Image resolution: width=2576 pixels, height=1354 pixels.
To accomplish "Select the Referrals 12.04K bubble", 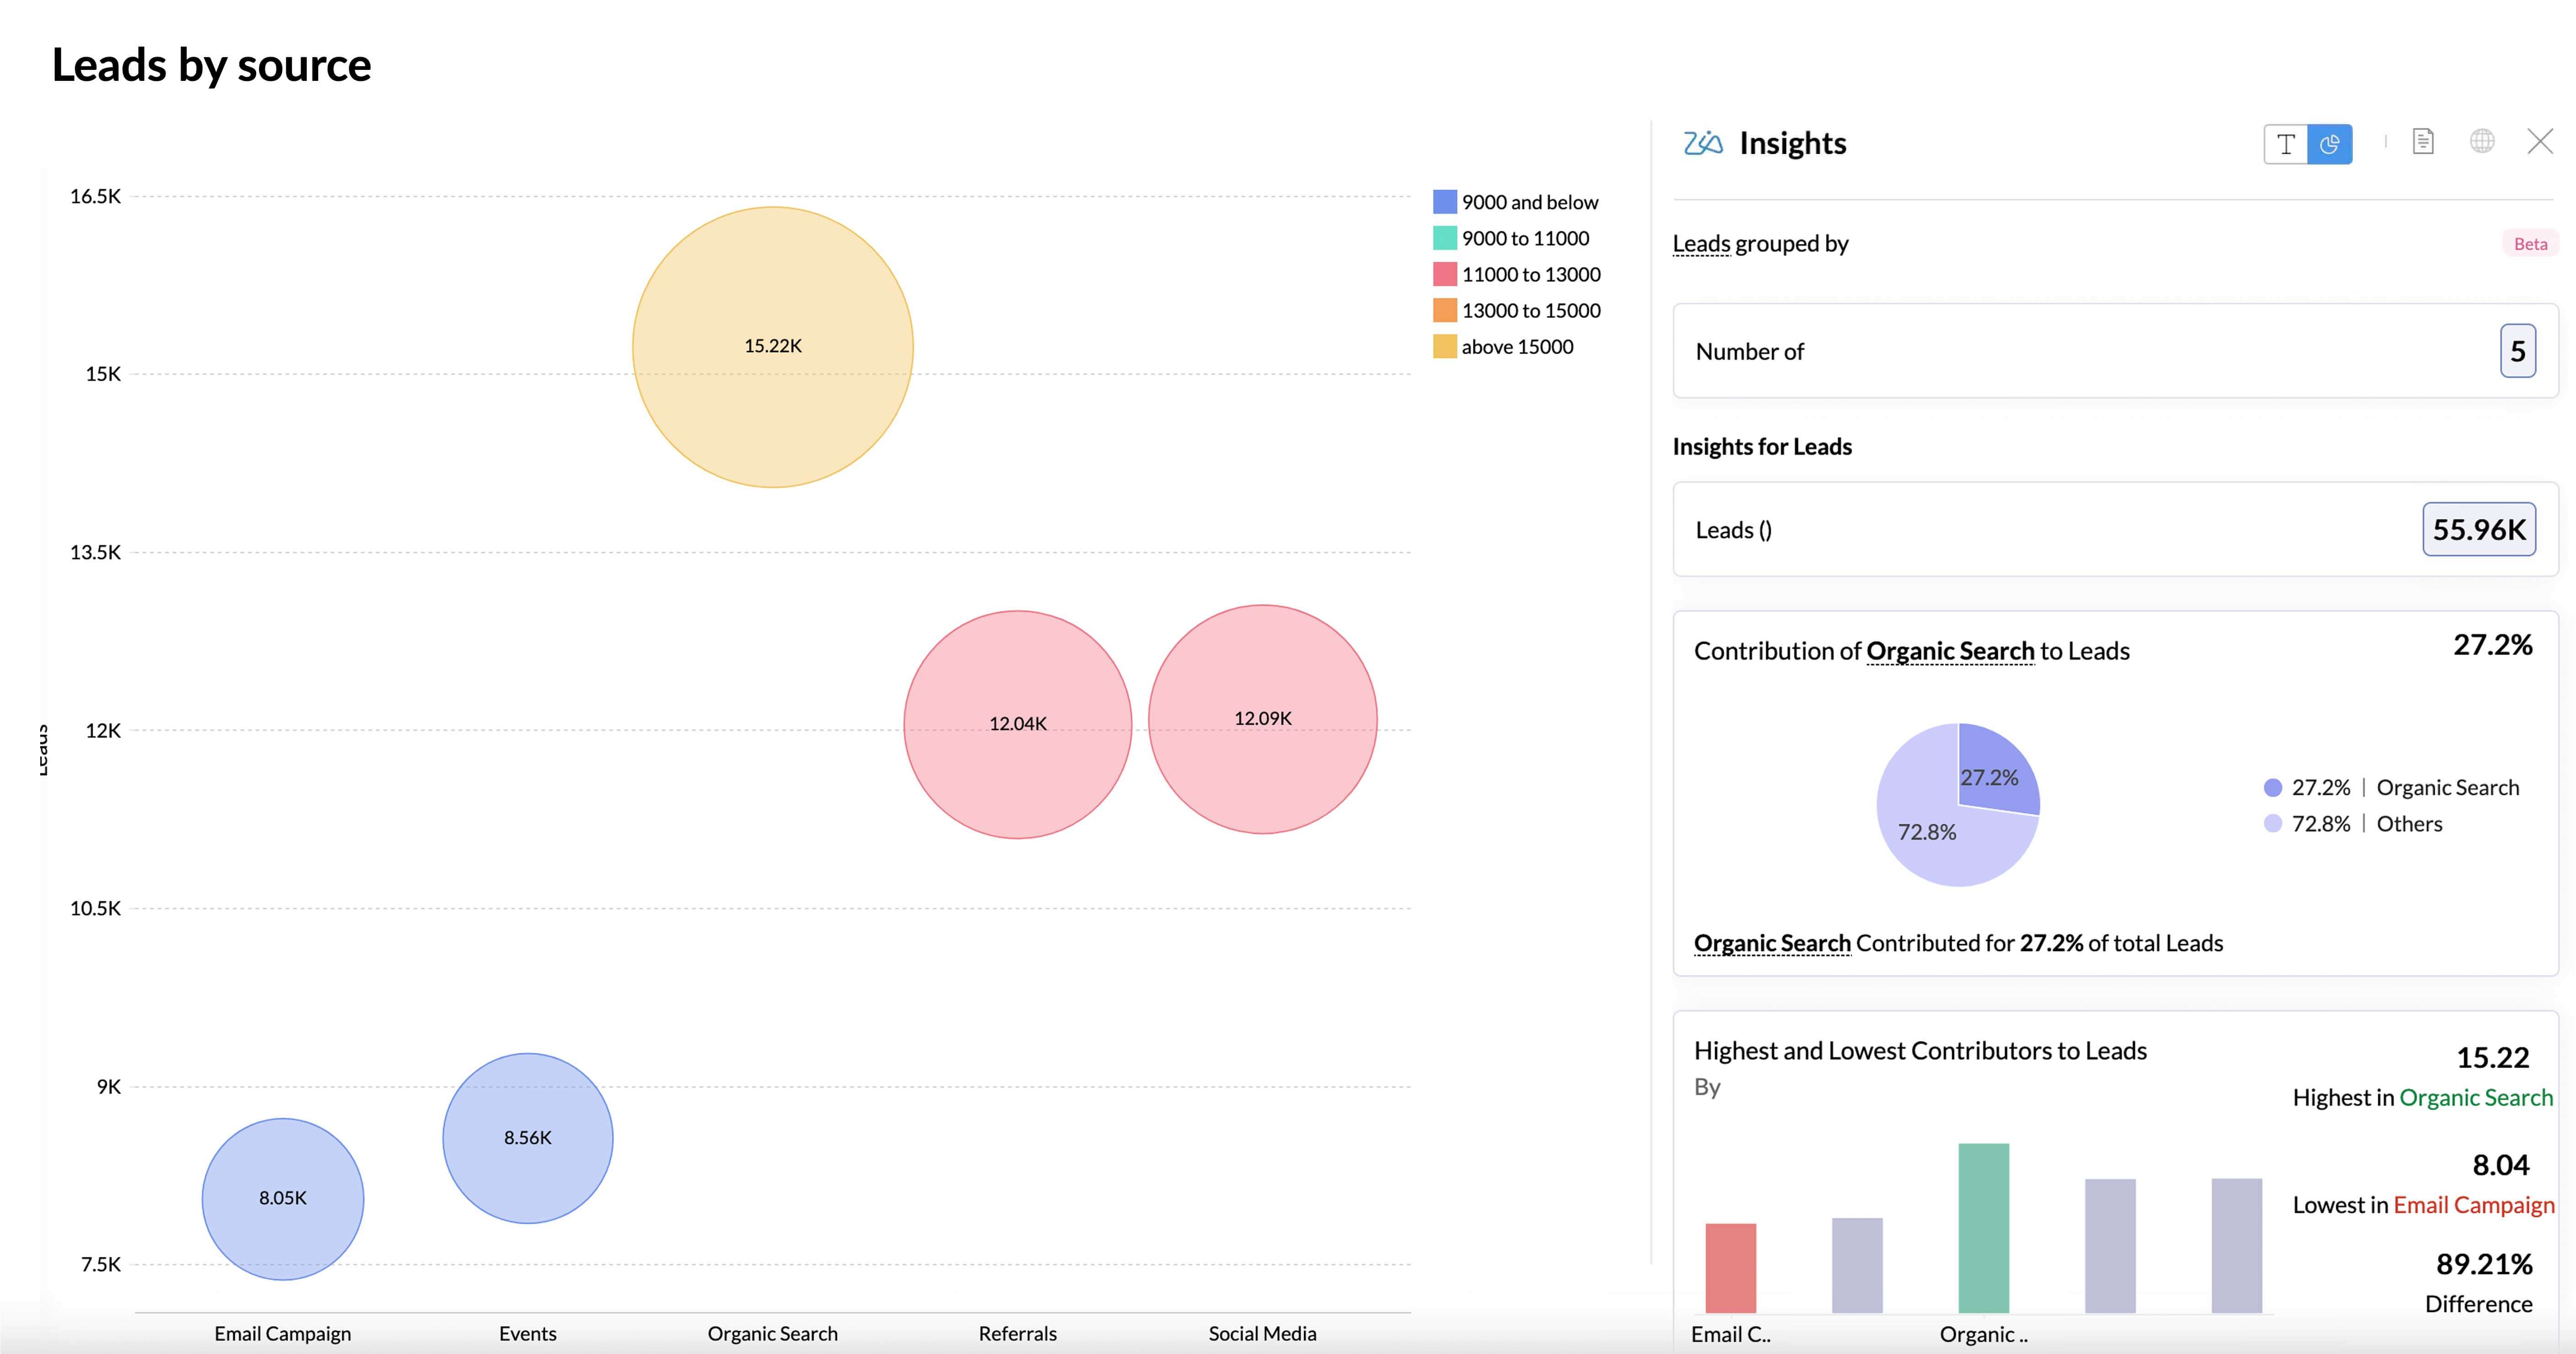I will (1018, 724).
